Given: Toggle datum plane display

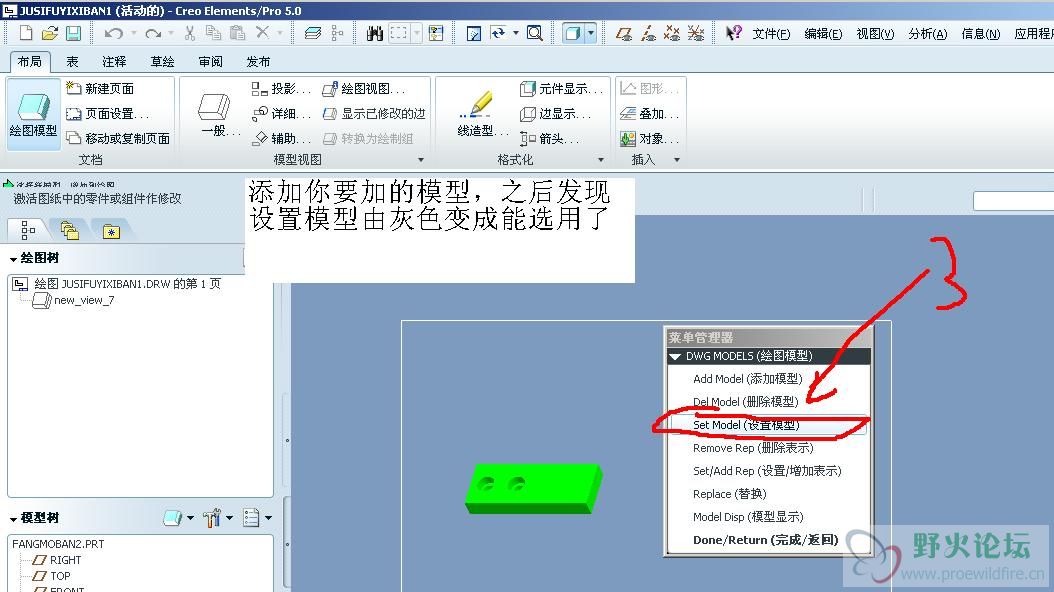Looking at the screenshot, I should [x=624, y=32].
